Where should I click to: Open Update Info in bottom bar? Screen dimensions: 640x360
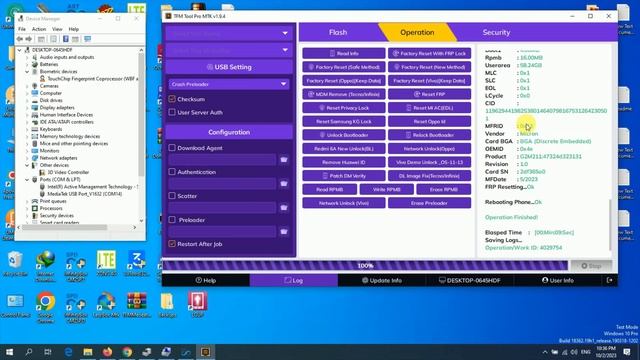(382, 280)
